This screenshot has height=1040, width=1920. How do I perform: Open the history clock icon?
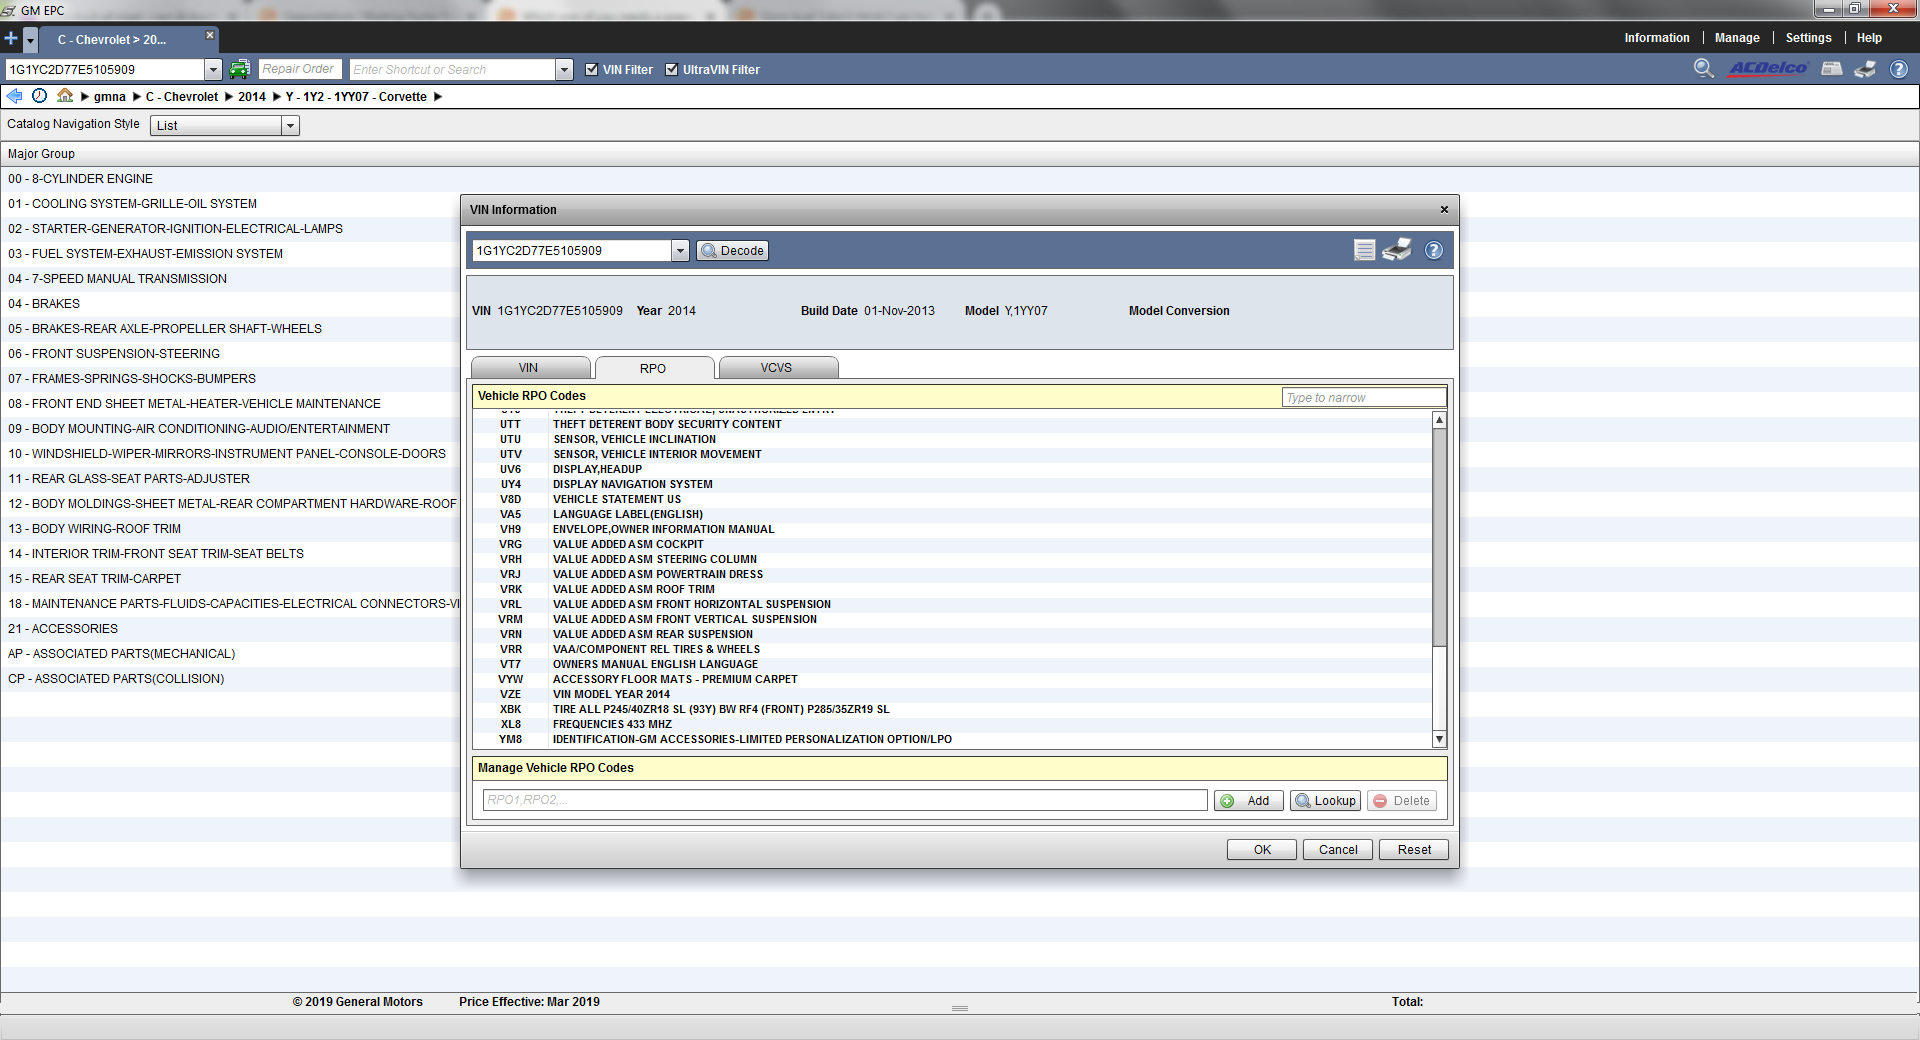coord(39,96)
